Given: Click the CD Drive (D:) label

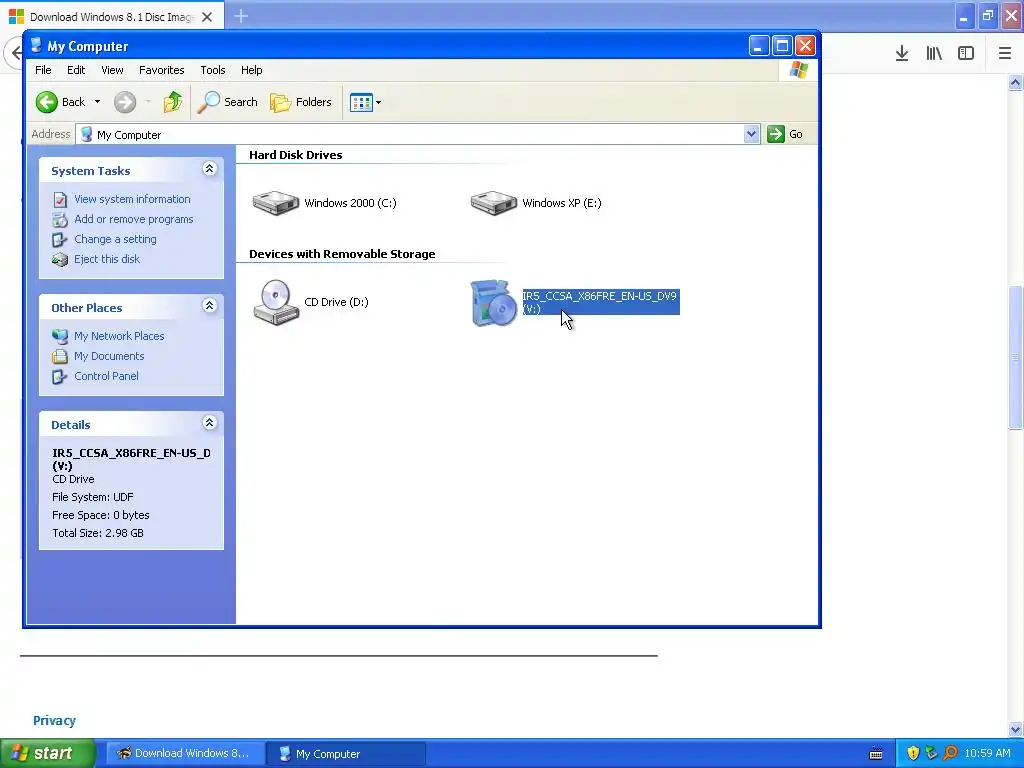Looking at the screenshot, I should pyautogui.click(x=336, y=302).
